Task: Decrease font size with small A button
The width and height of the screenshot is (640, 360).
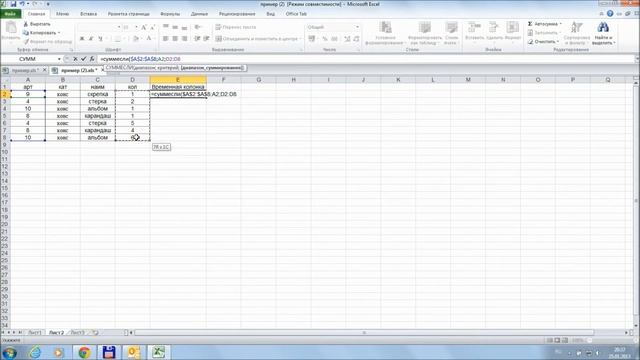Action: click(x=152, y=27)
